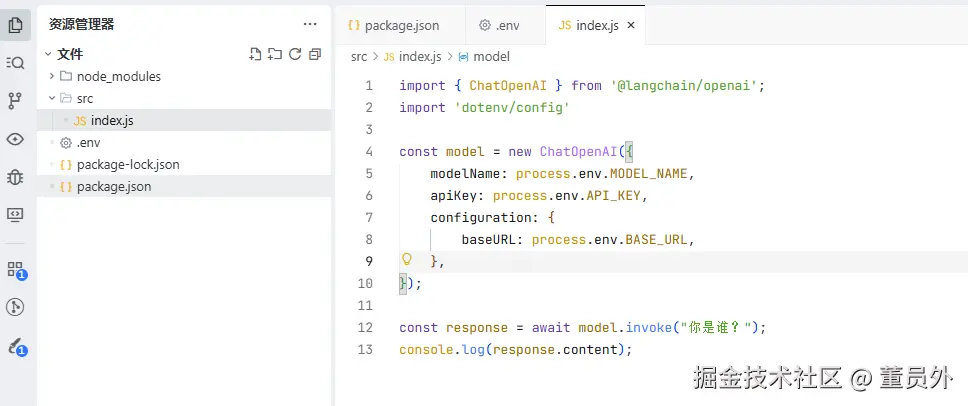Refresh the file explorer
This screenshot has height=406, width=968.
[295, 54]
